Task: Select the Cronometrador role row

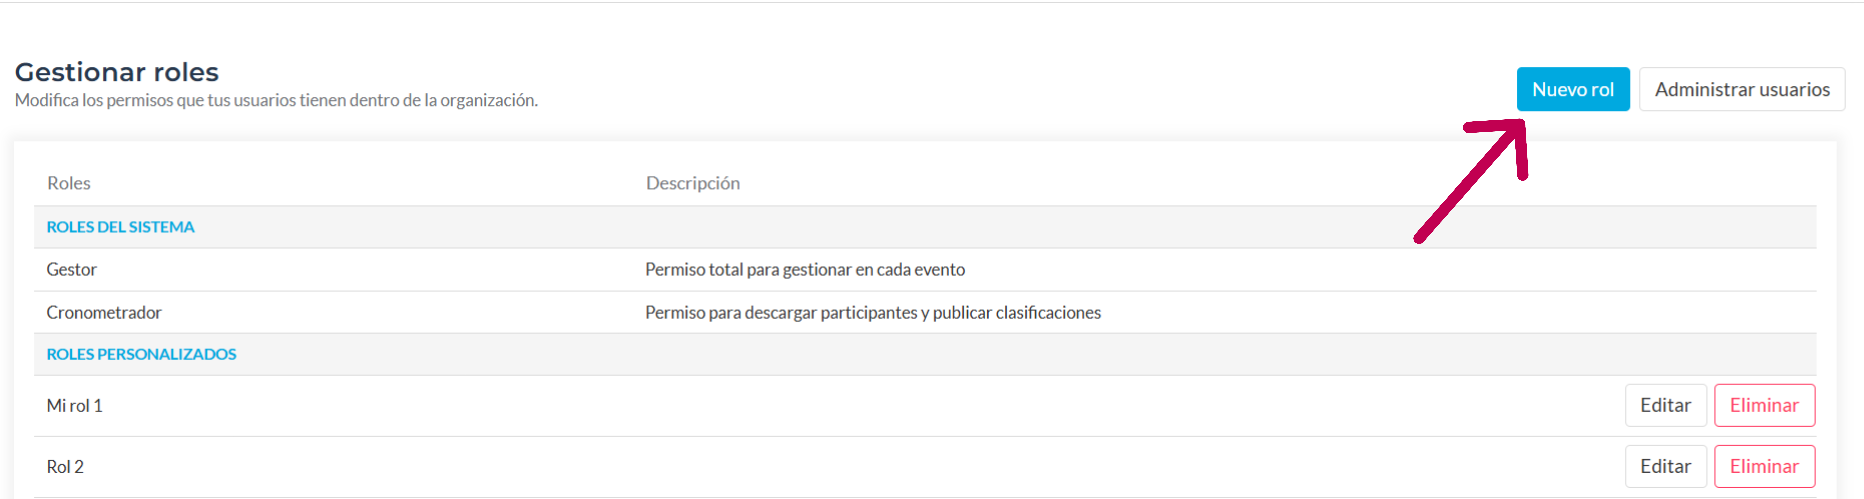Action: [925, 312]
